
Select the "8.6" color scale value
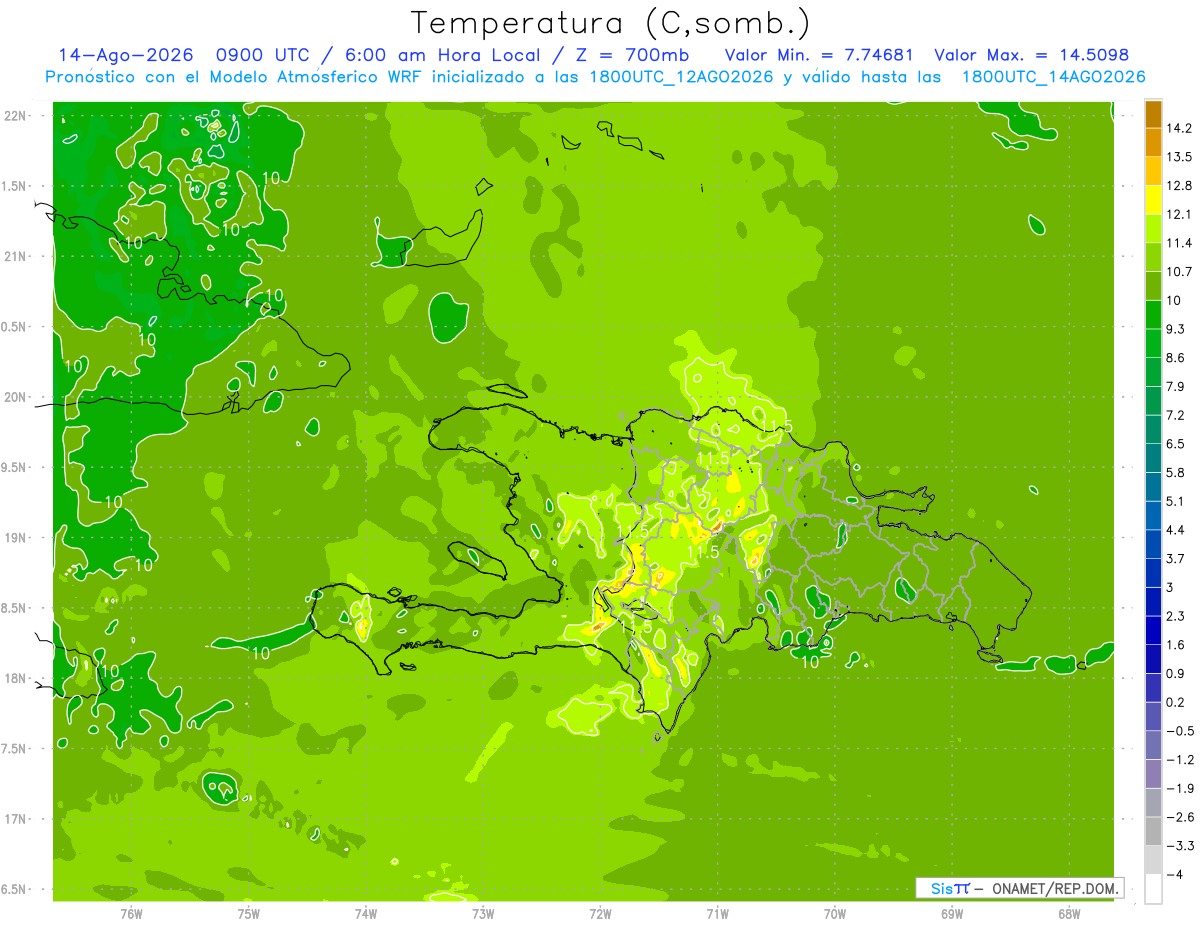point(1176,358)
